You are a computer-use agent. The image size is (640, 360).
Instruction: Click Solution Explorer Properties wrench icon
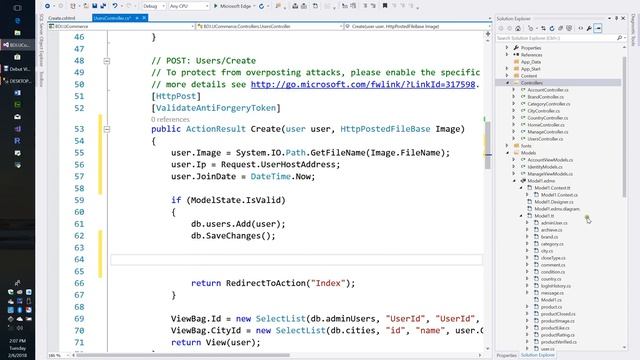589,28
